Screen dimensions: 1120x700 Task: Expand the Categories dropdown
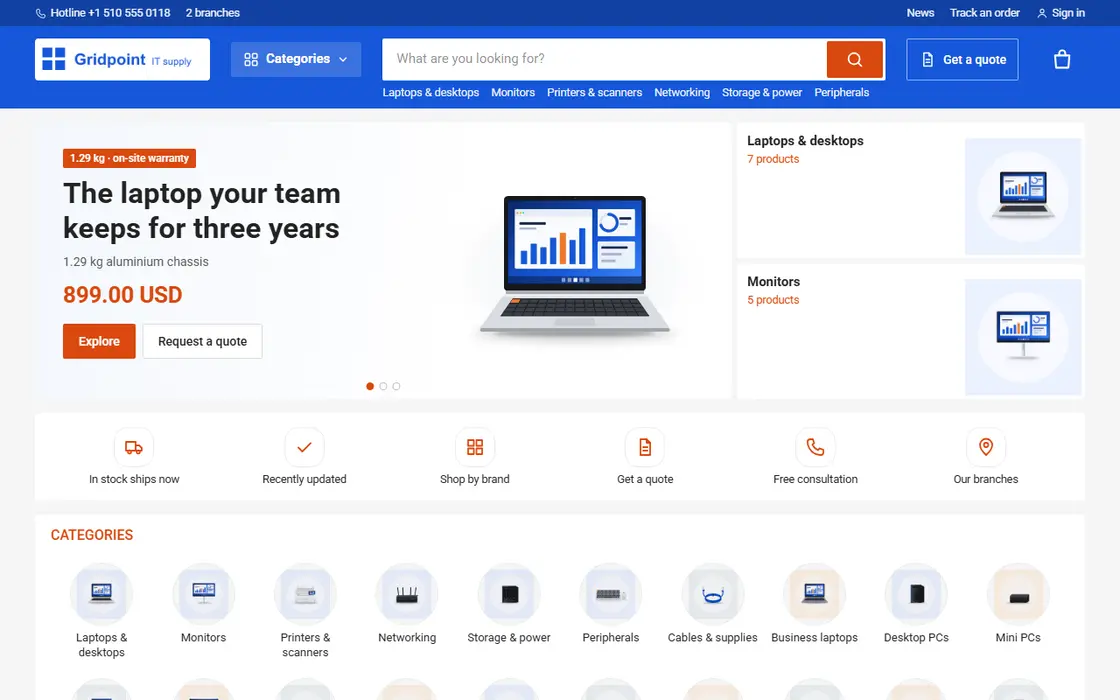(x=296, y=59)
